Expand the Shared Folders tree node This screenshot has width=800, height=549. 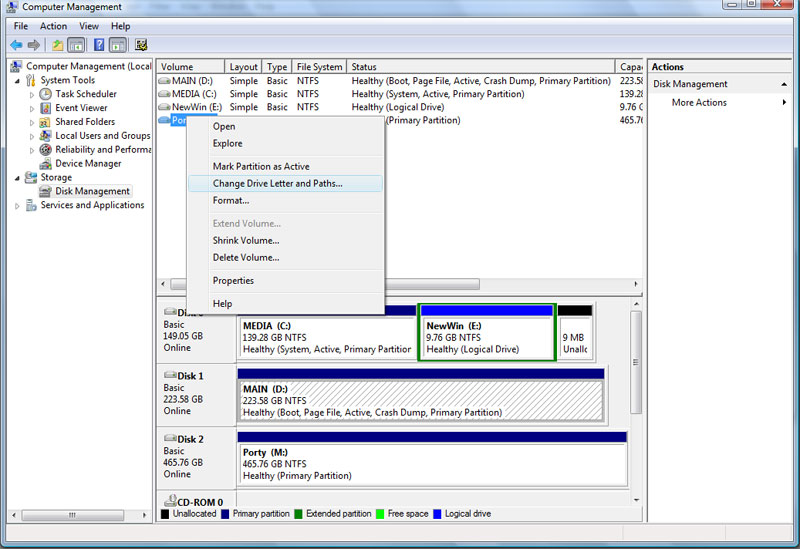point(32,122)
